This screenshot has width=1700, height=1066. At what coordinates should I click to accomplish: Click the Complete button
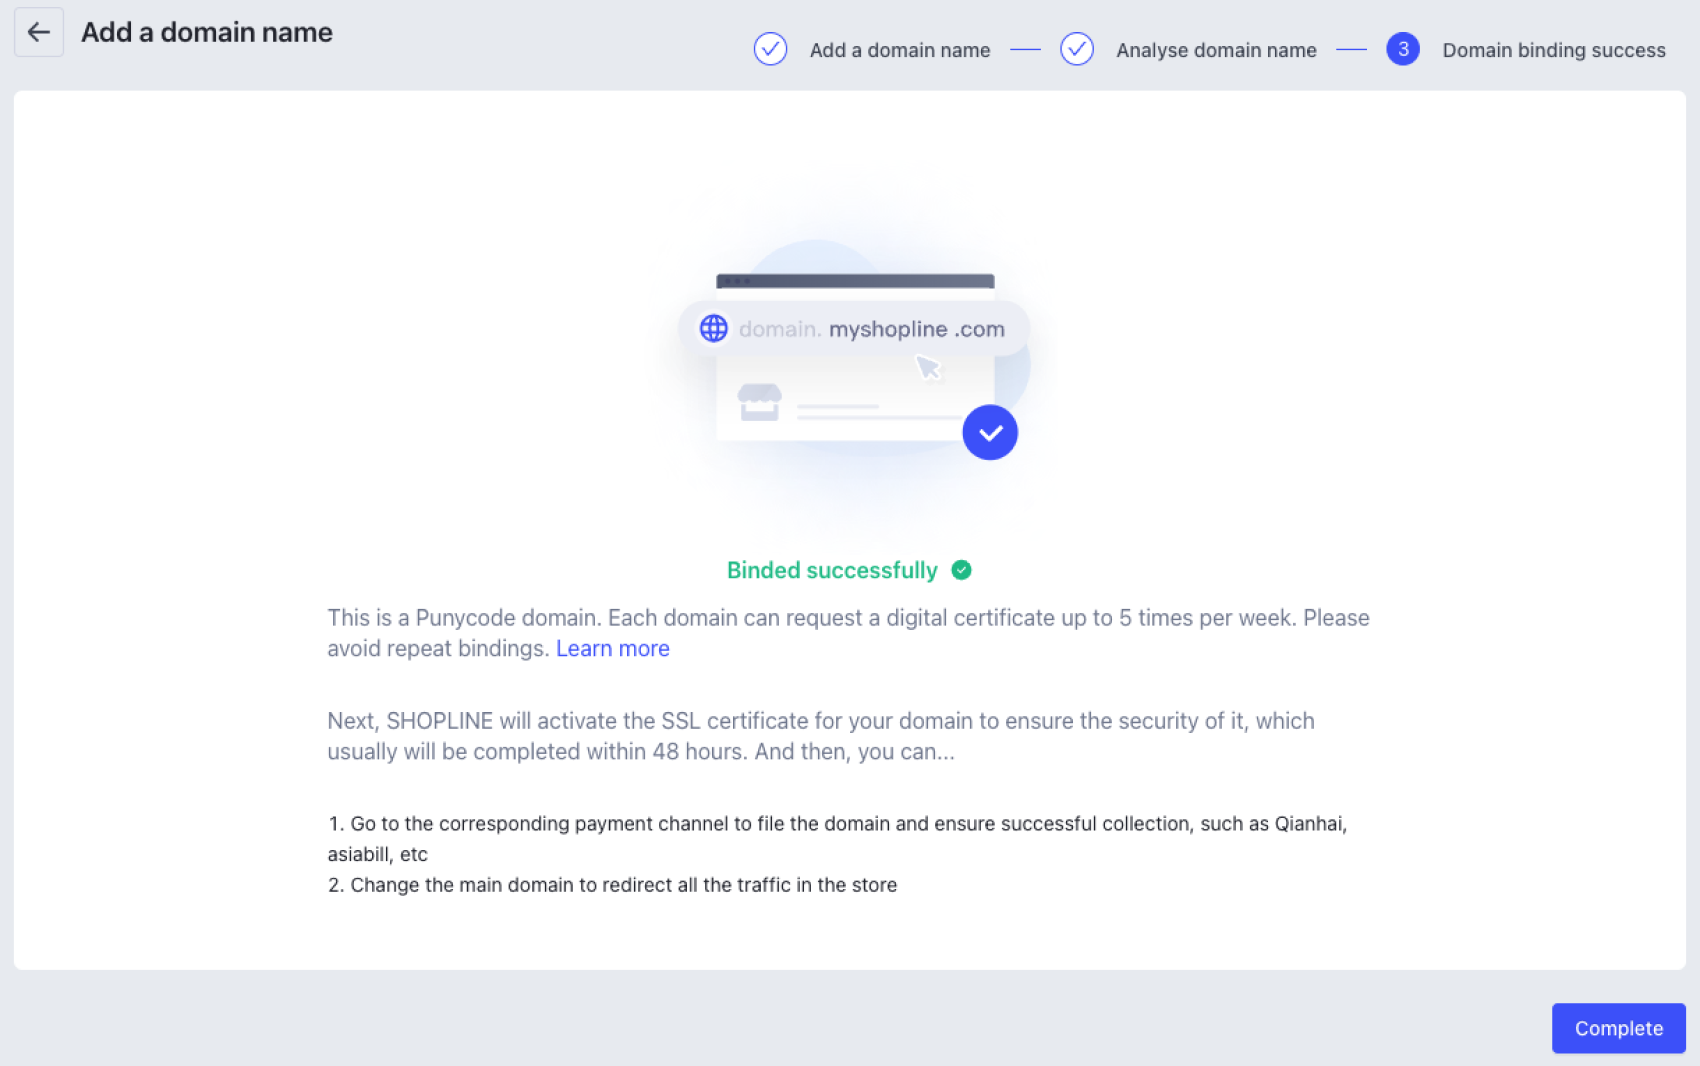tap(1618, 1028)
